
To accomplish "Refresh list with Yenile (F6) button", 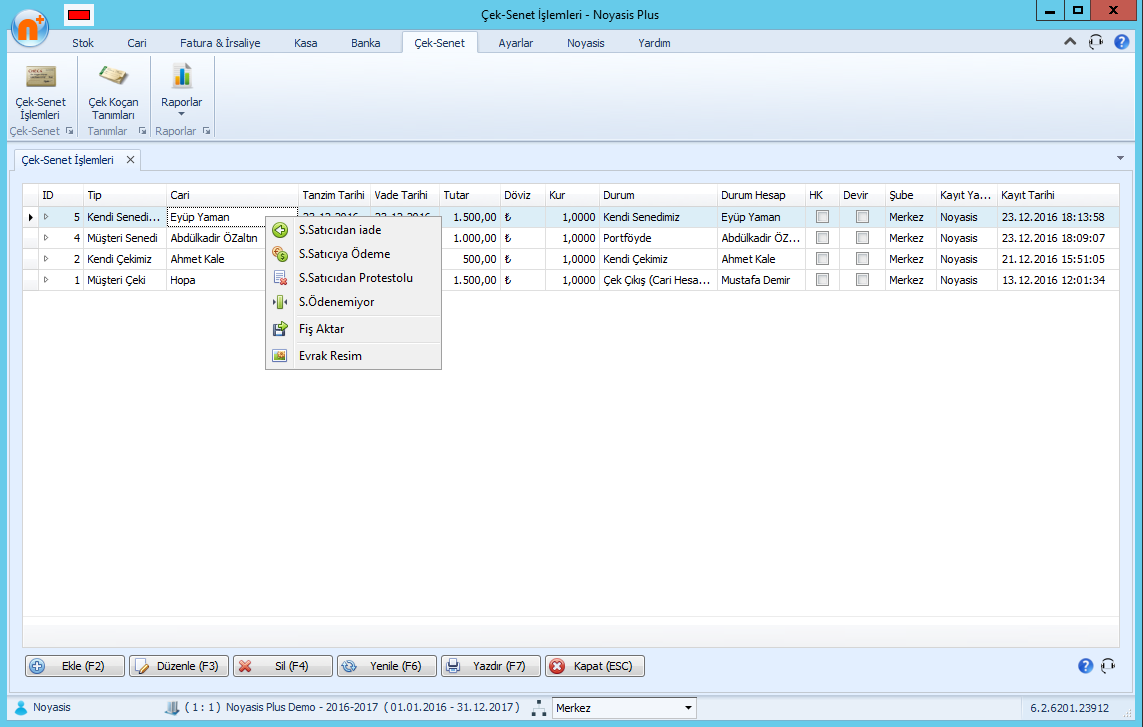I will [x=387, y=666].
